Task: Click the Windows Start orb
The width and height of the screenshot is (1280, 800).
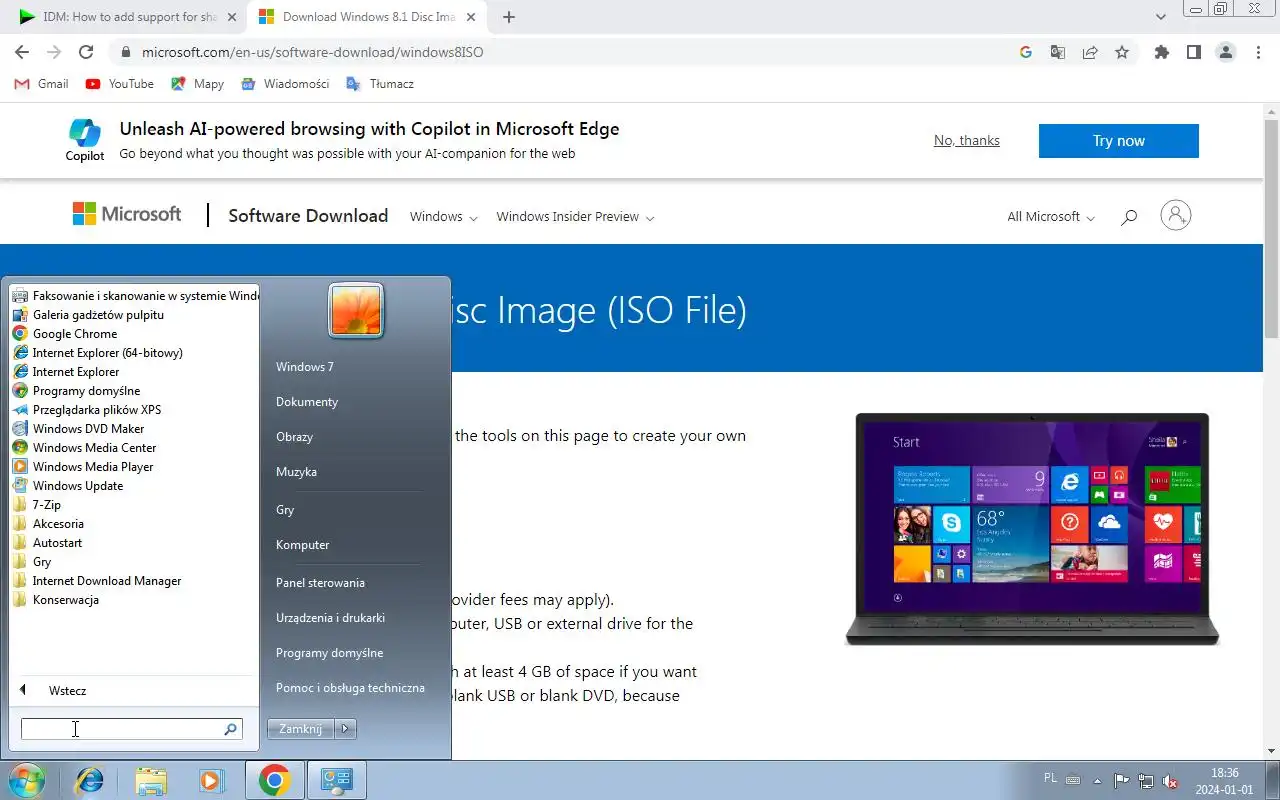Action: [x=26, y=780]
